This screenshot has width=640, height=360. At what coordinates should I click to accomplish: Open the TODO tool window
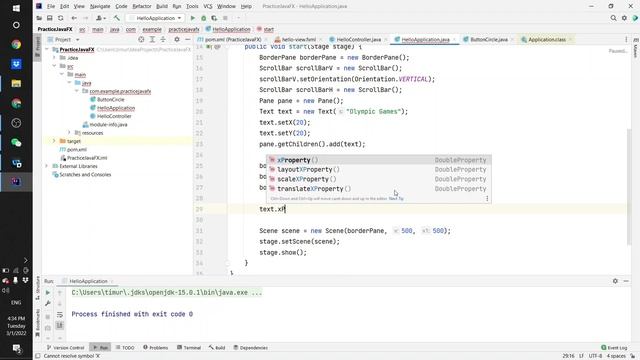point(125,348)
